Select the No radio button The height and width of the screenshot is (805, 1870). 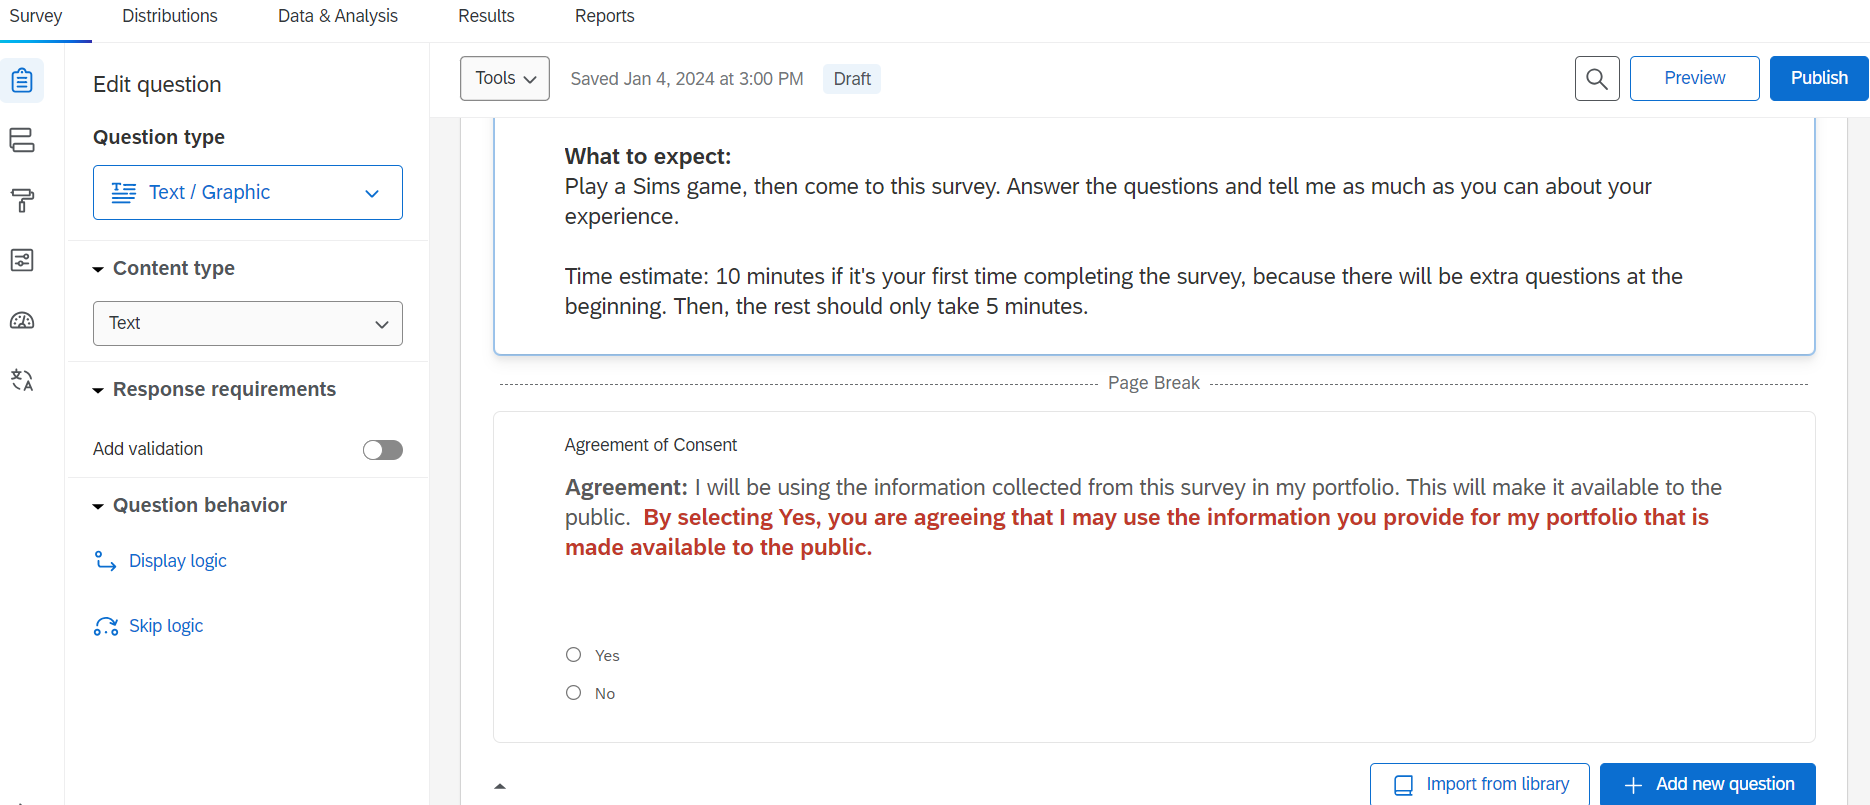573,693
